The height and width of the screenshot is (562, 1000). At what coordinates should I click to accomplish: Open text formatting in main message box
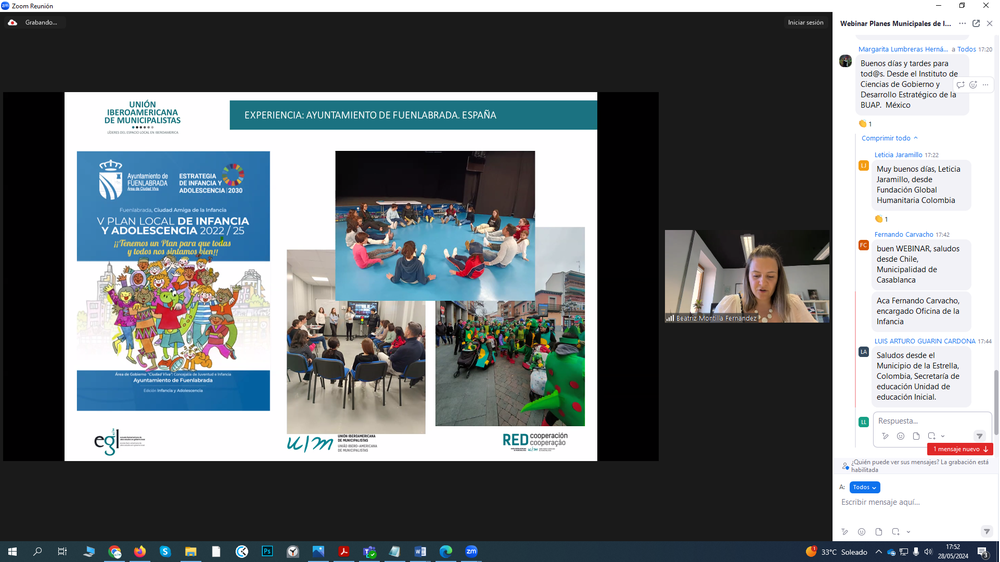point(845,532)
